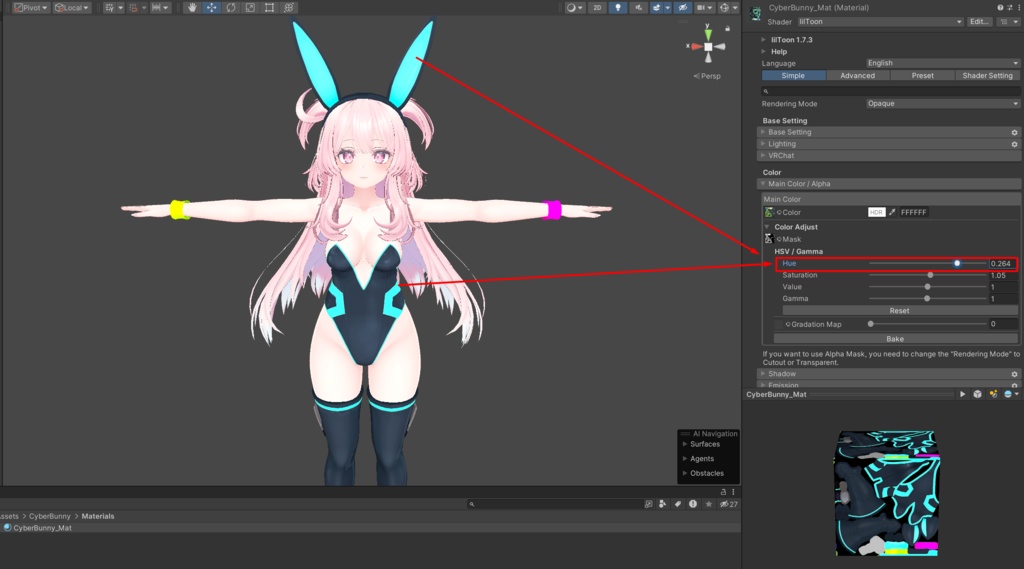Screen dimensions: 1024x569
Task: Open Lighting section gear menu
Action: [x=1015, y=144]
